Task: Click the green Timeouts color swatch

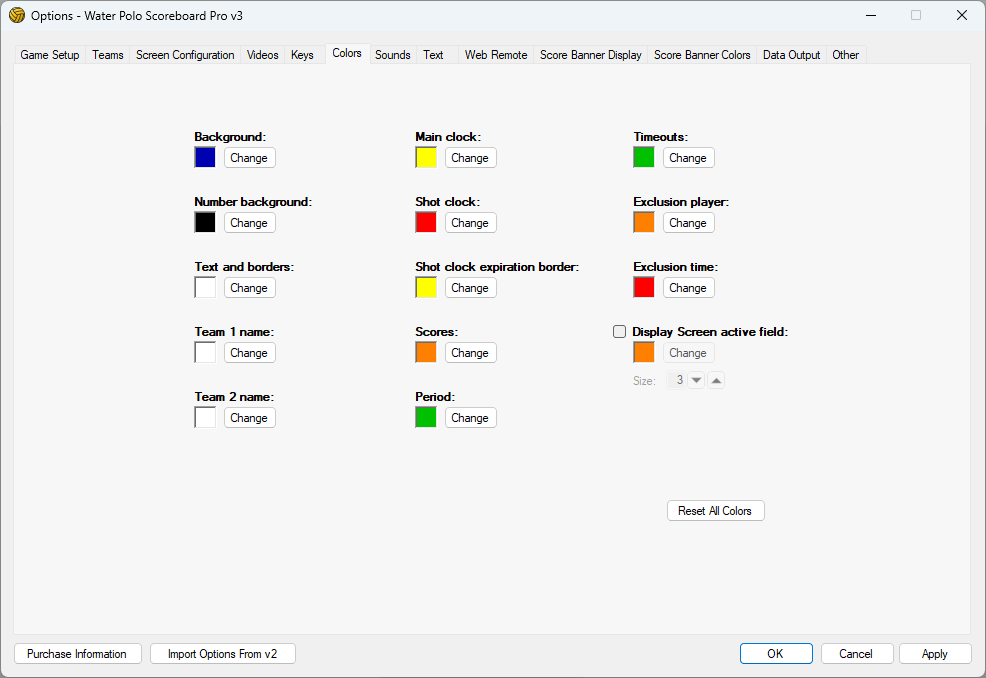Action: point(644,157)
